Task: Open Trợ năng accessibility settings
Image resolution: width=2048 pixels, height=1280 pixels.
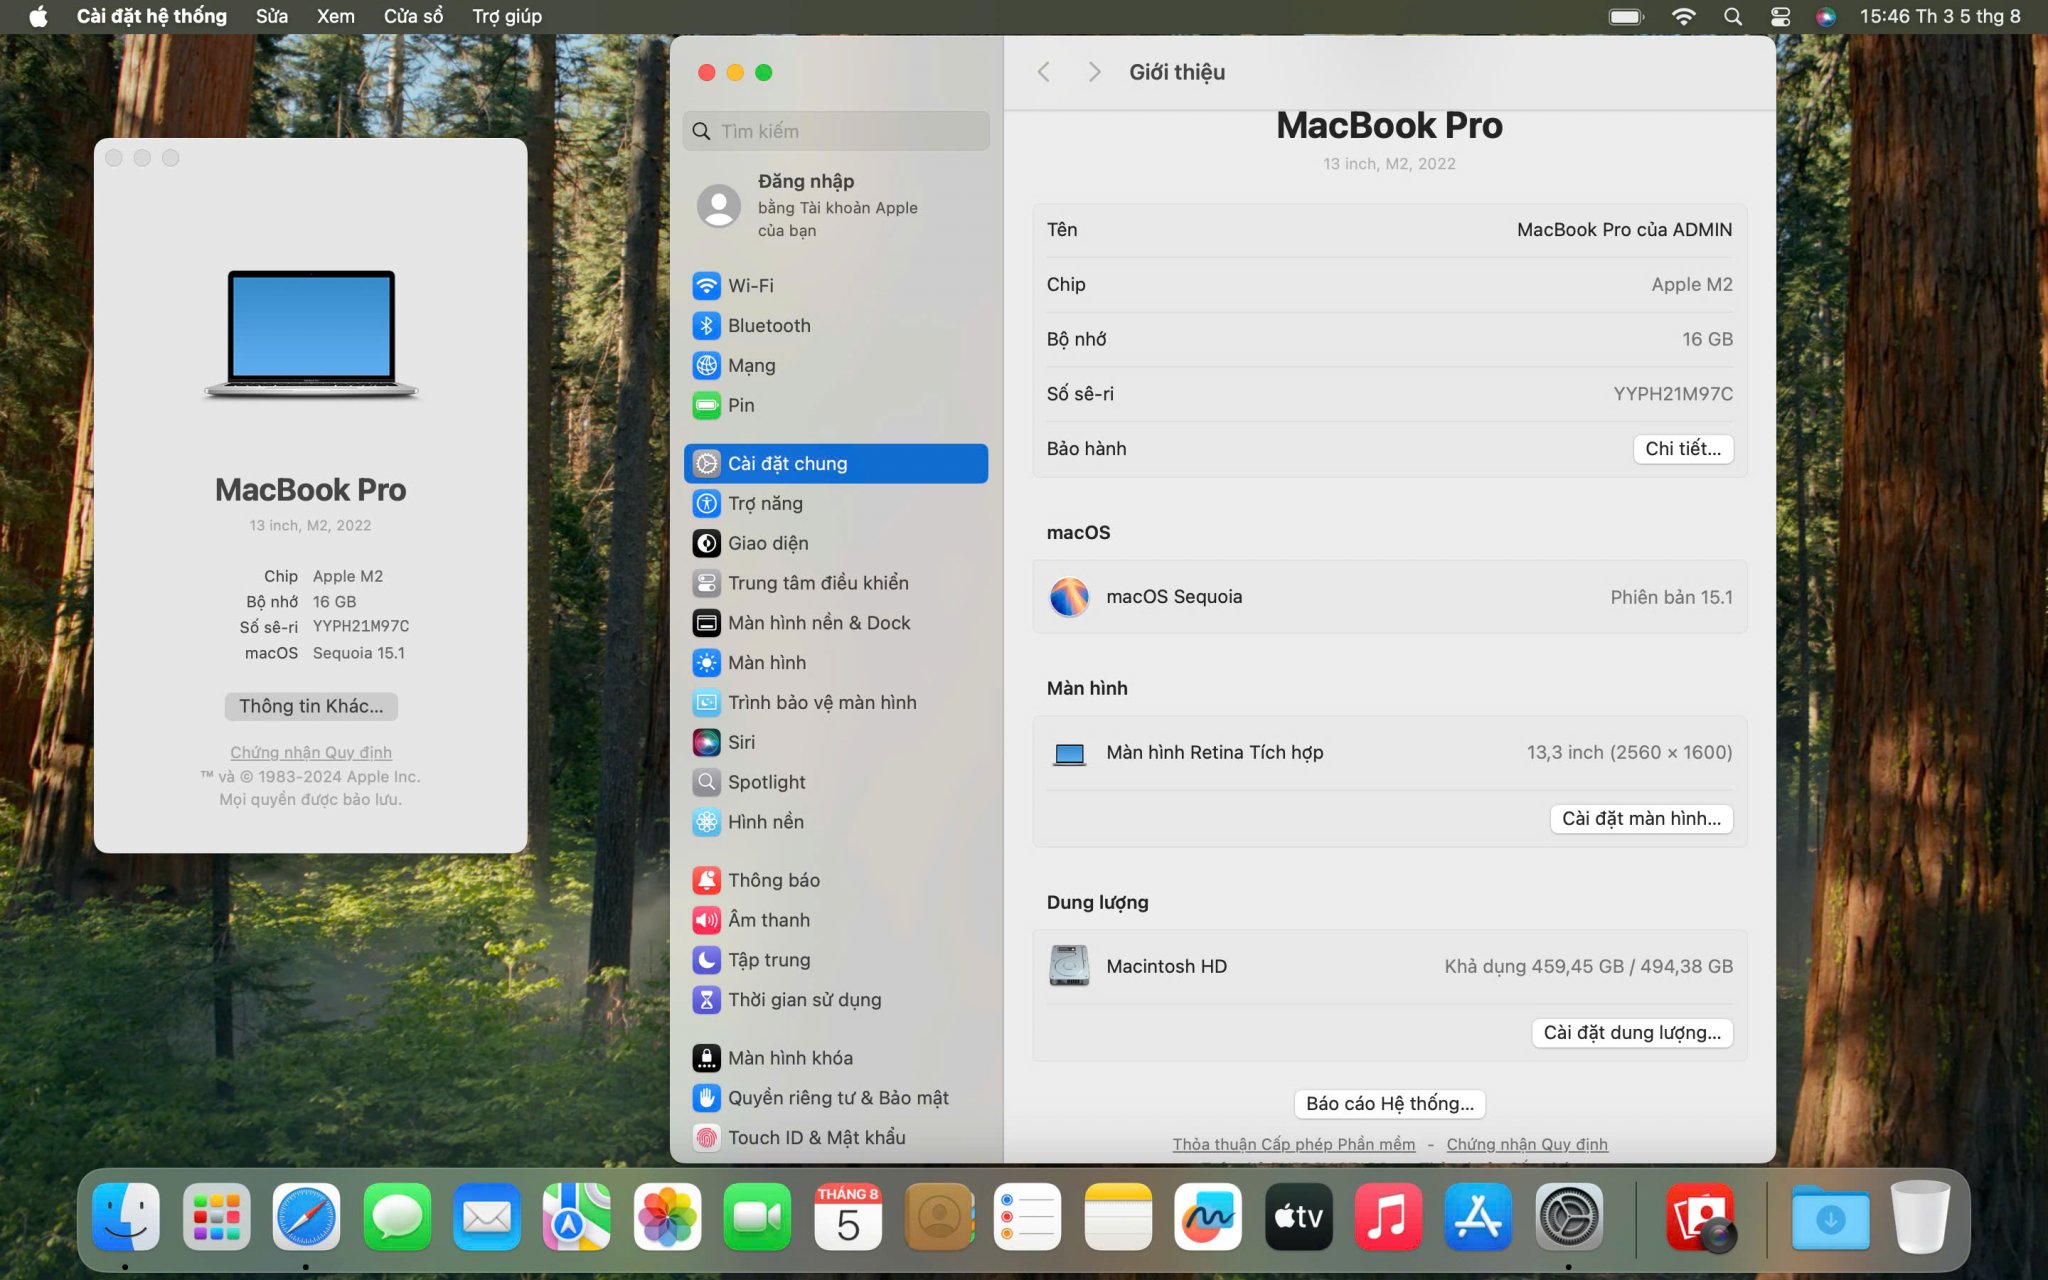Action: click(x=836, y=503)
